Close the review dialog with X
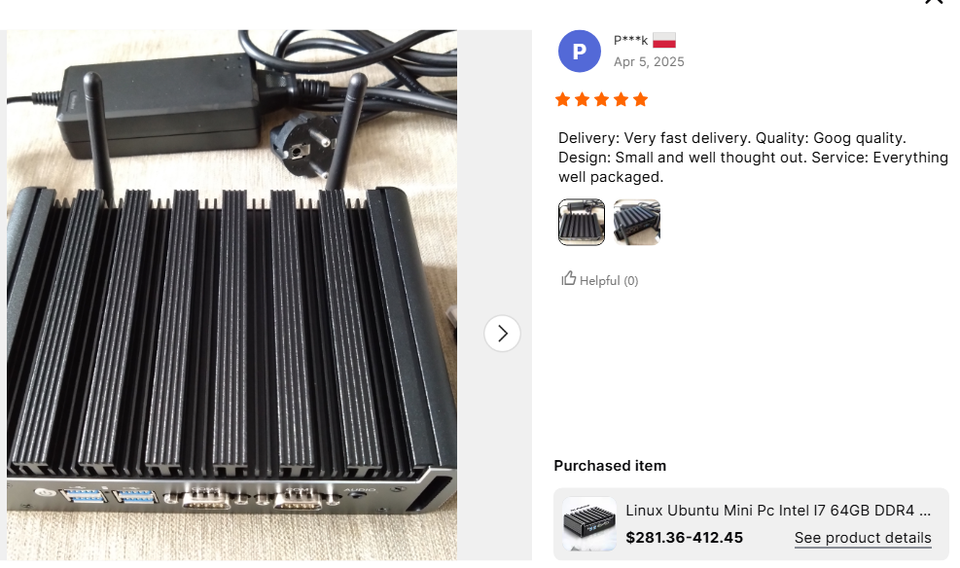 pos(934,2)
